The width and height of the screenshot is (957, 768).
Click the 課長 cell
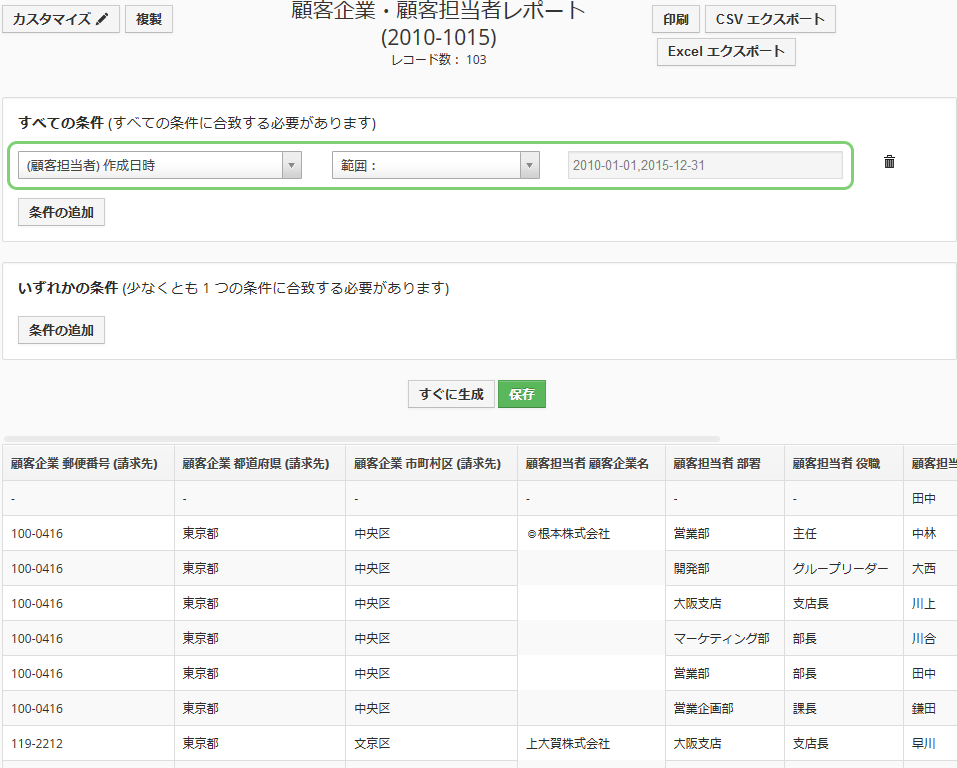coord(843,708)
